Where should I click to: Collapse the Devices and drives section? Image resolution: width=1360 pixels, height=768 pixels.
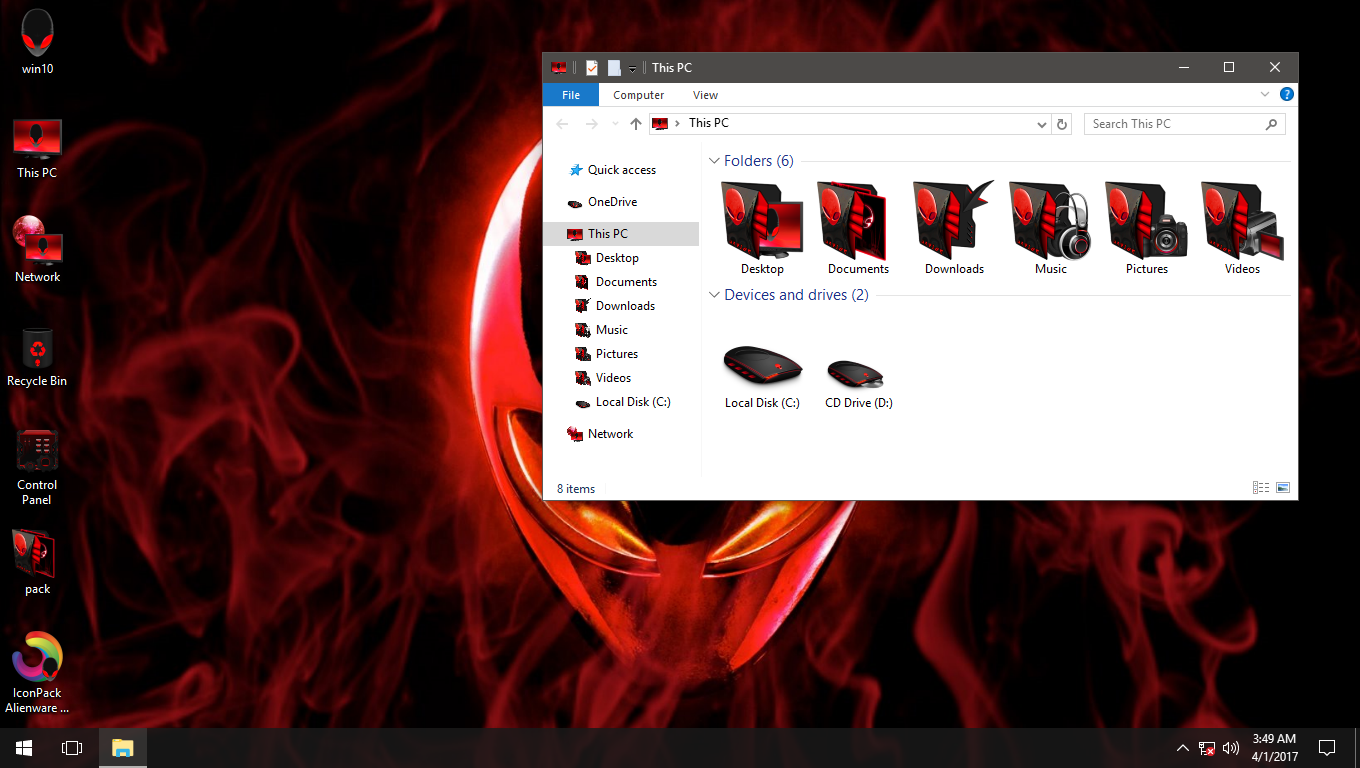click(x=714, y=295)
